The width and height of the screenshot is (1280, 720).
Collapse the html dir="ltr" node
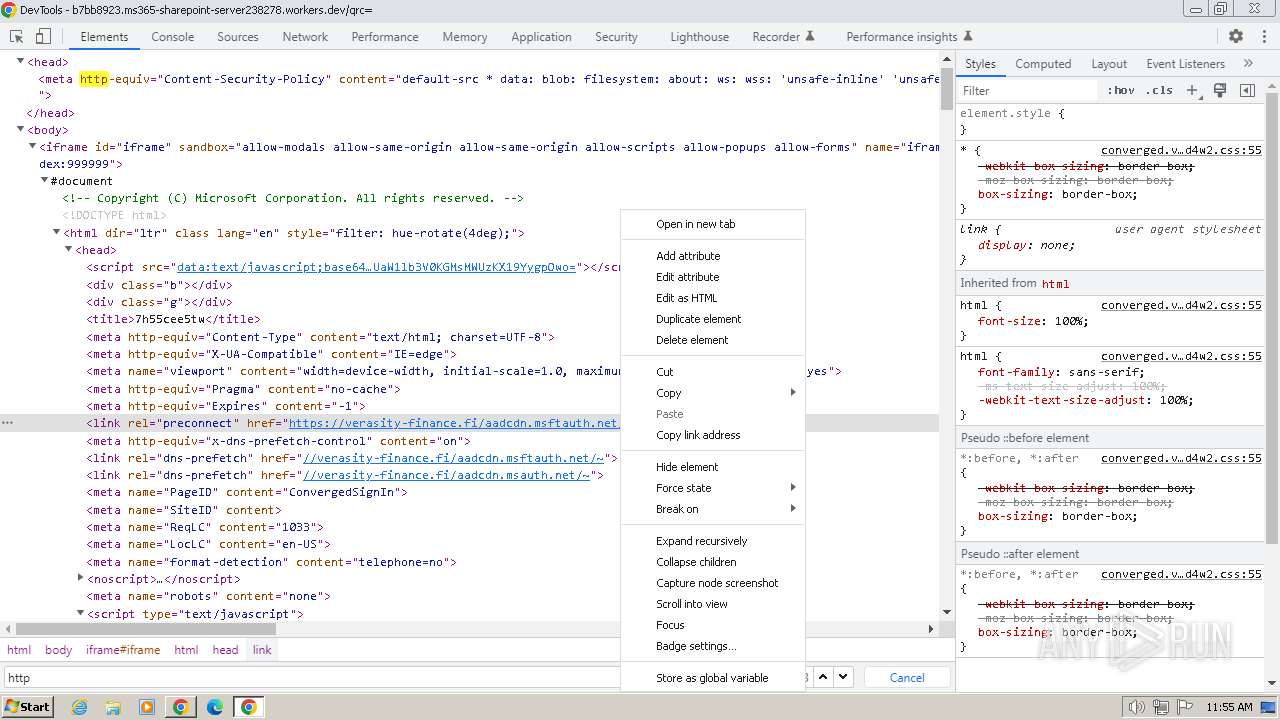pyautogui.click(x=56, y=233)
